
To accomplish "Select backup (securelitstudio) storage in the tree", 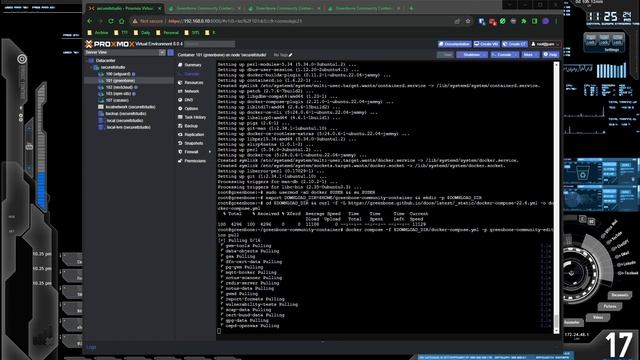I will [x=126, y=114].
